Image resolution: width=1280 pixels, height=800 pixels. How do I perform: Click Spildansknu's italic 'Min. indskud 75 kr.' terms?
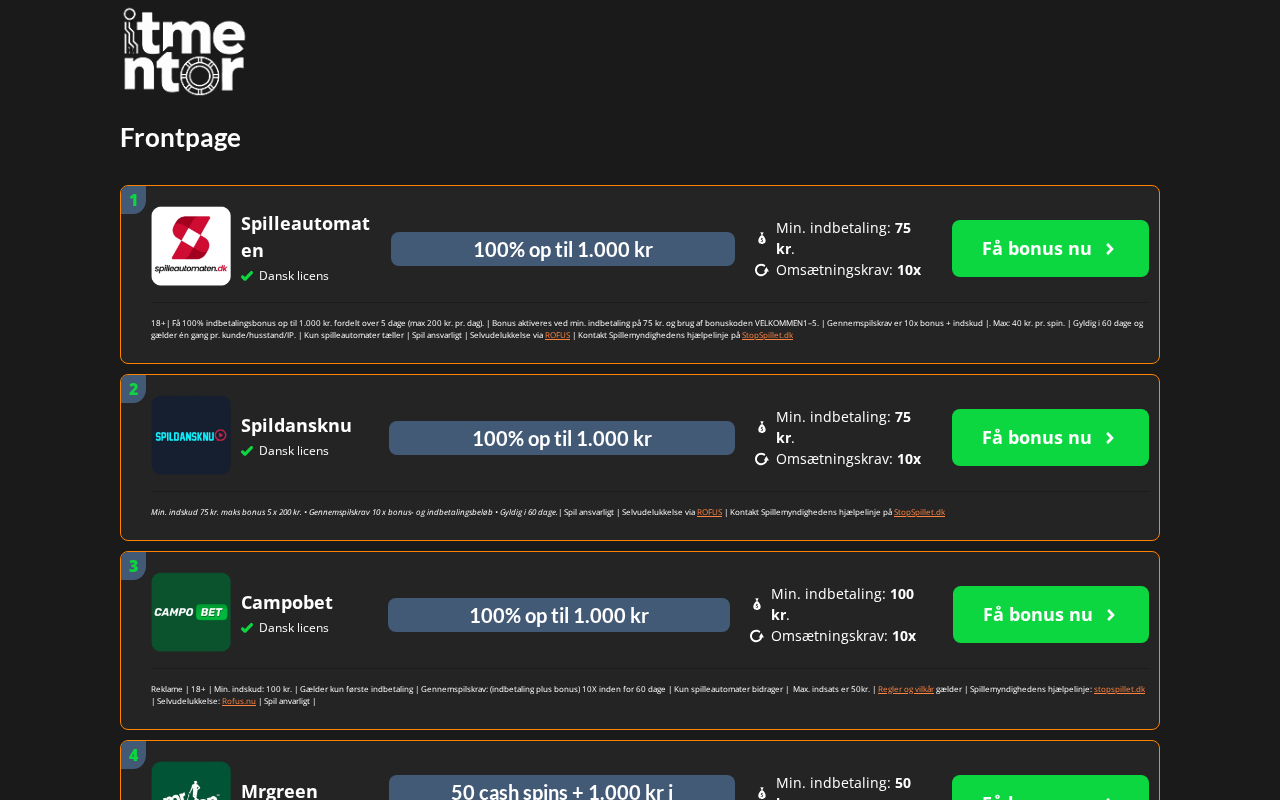[354, 512]
